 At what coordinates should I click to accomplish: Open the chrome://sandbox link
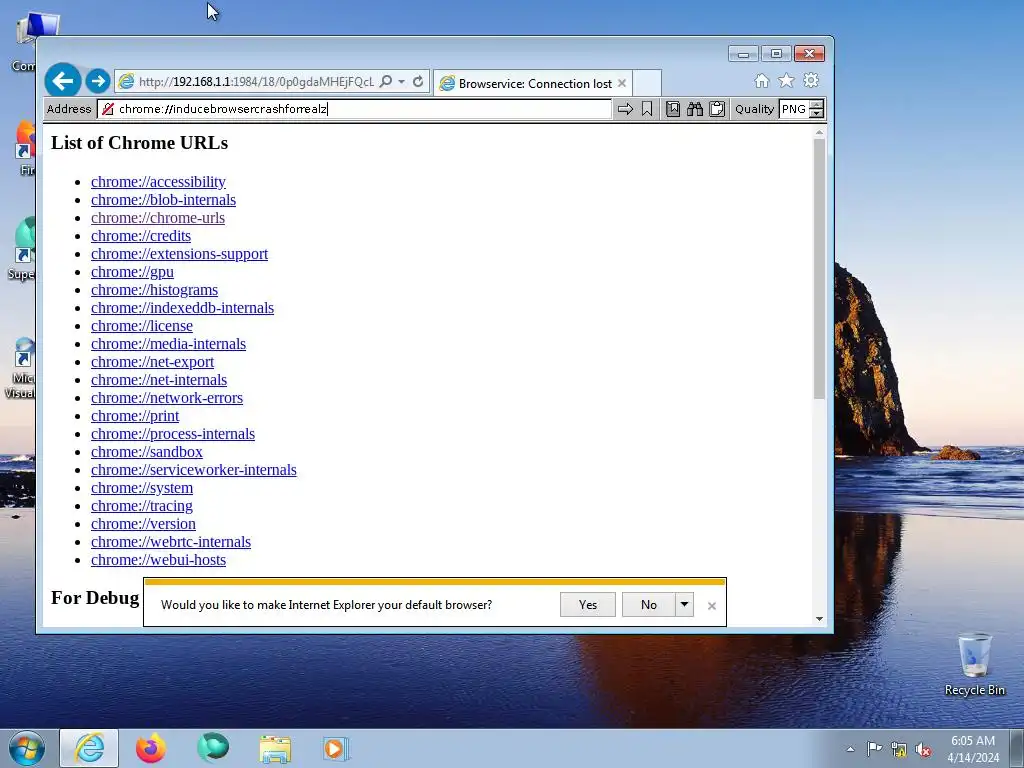coord(146,451)
